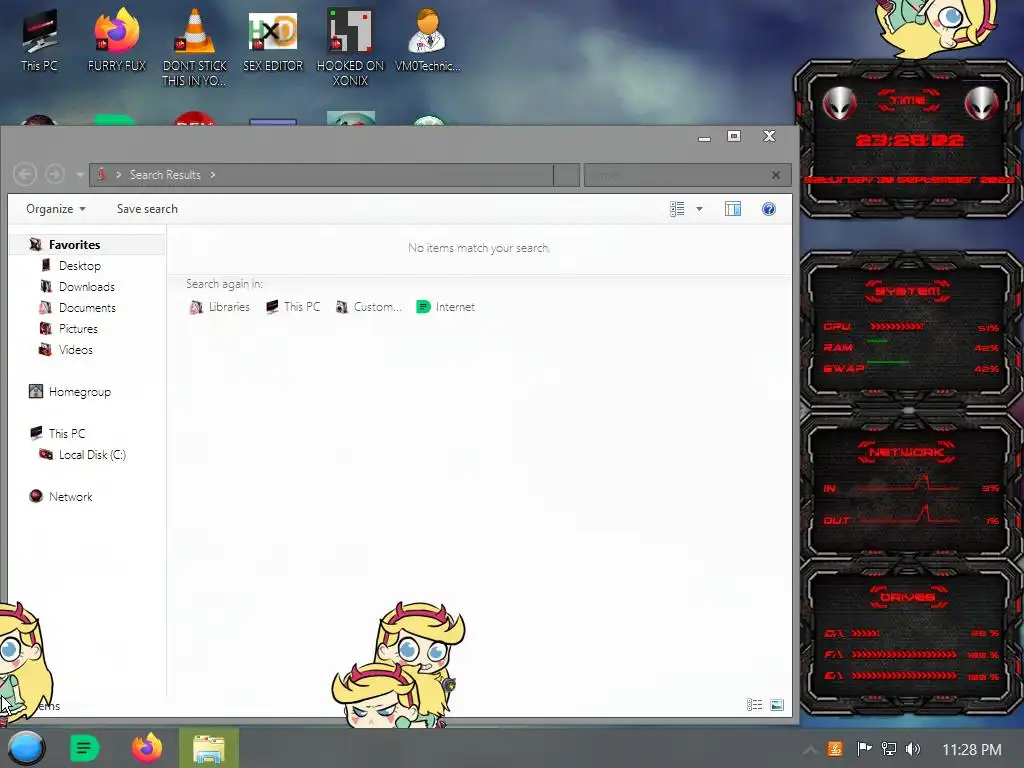Clear the search box with X
The width and height of the screenshot is (1024, 768).
click(776, 175)
